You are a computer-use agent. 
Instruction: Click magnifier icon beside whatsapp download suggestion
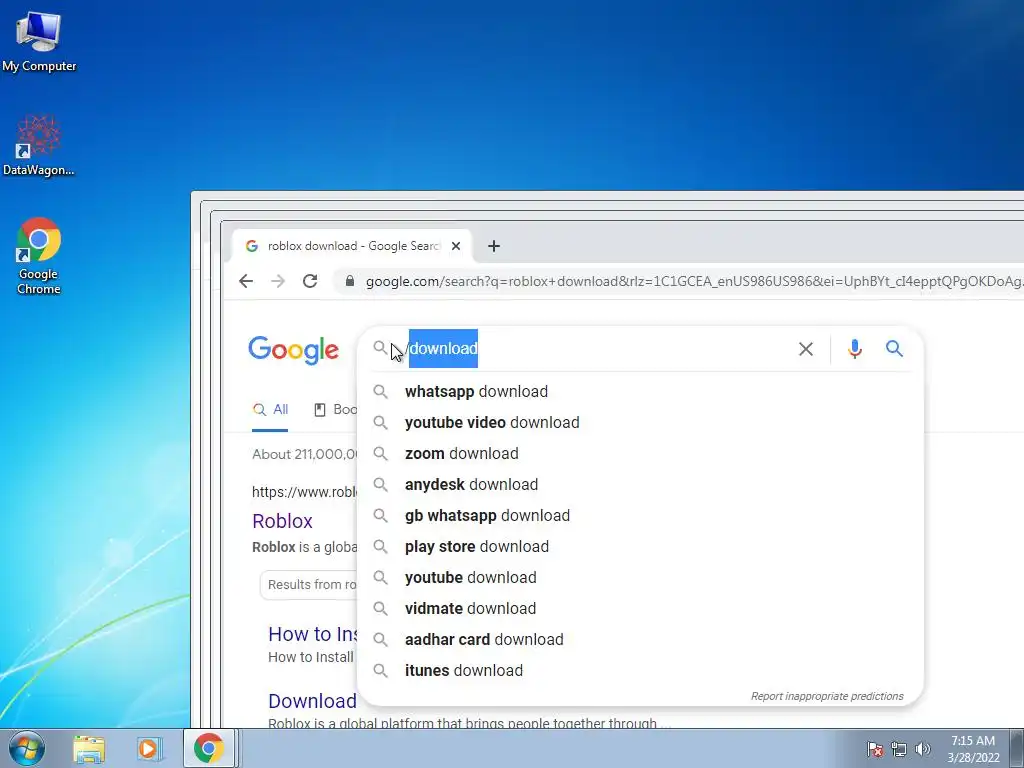[380, 392]
